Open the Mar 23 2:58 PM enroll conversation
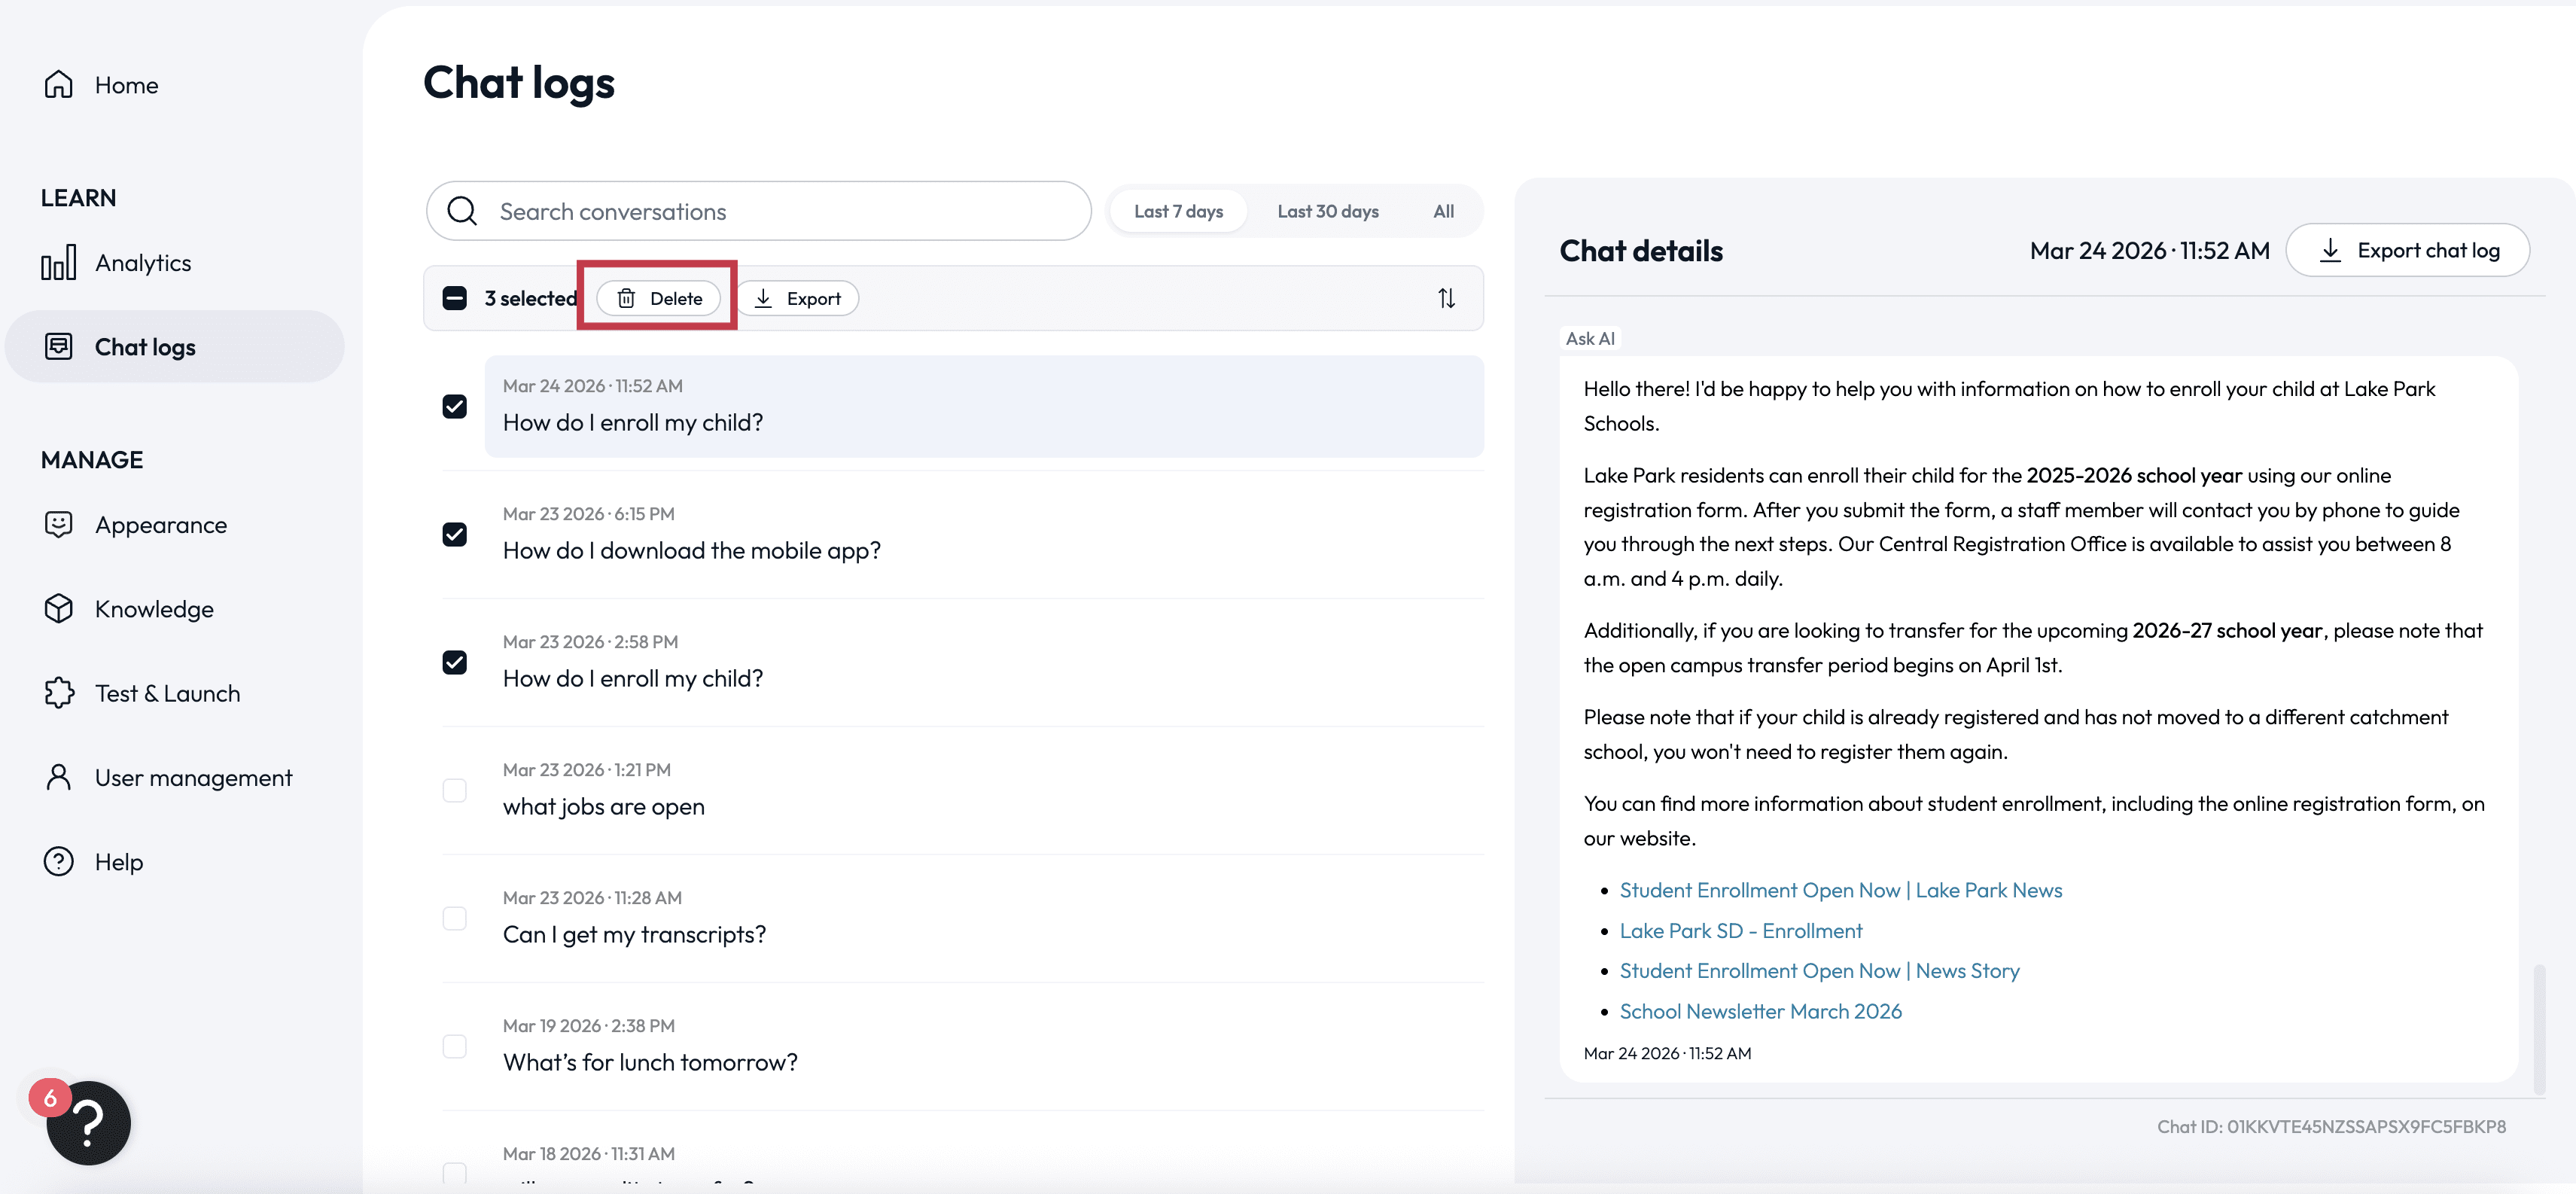The image size is (2576, 1194). [x=984, y=663]
